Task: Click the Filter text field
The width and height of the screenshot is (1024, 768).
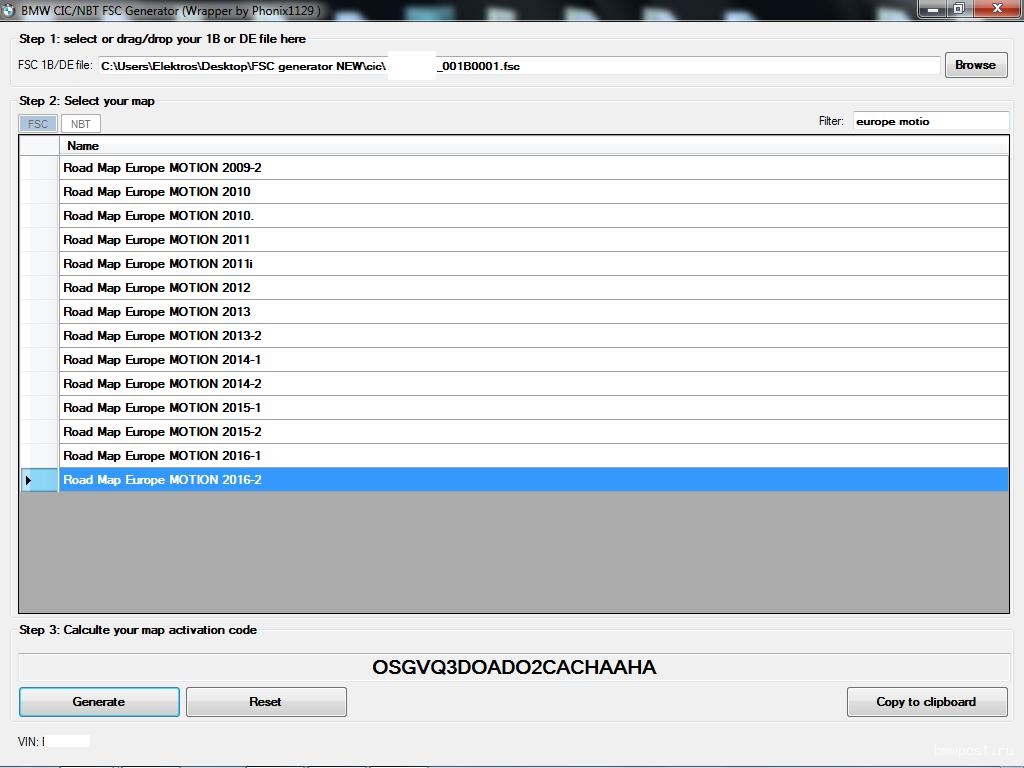Action: click(x=930, y=121)
